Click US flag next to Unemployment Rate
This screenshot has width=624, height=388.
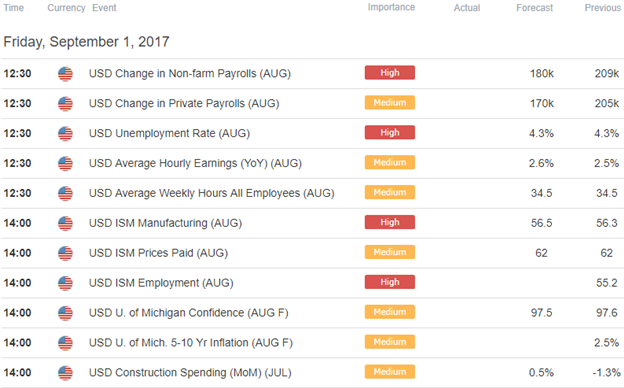point(65,133)
